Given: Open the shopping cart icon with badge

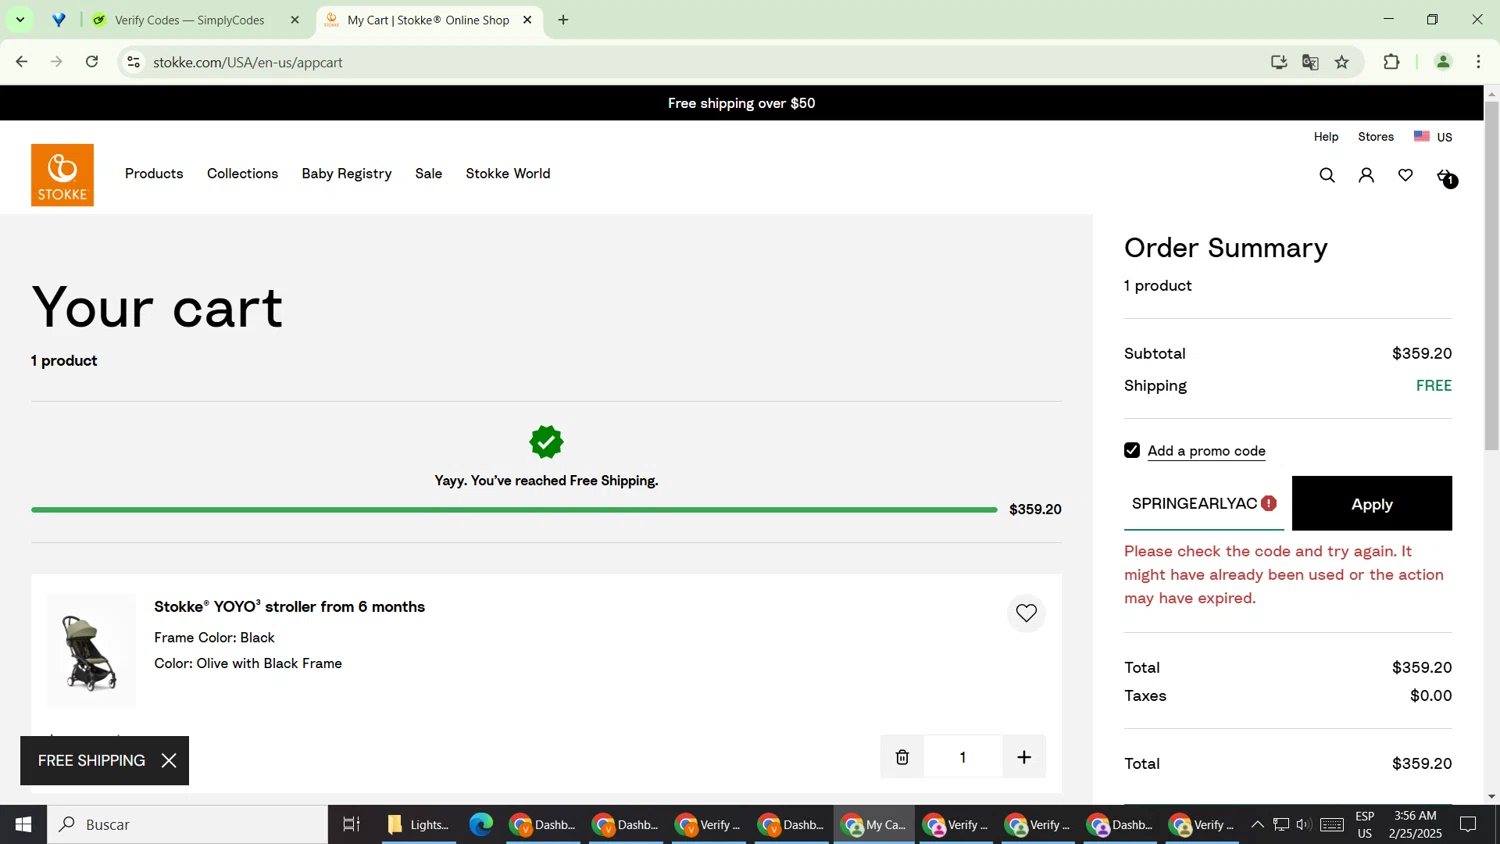Looking at the screenshot, I should [x=1447, y=177].
